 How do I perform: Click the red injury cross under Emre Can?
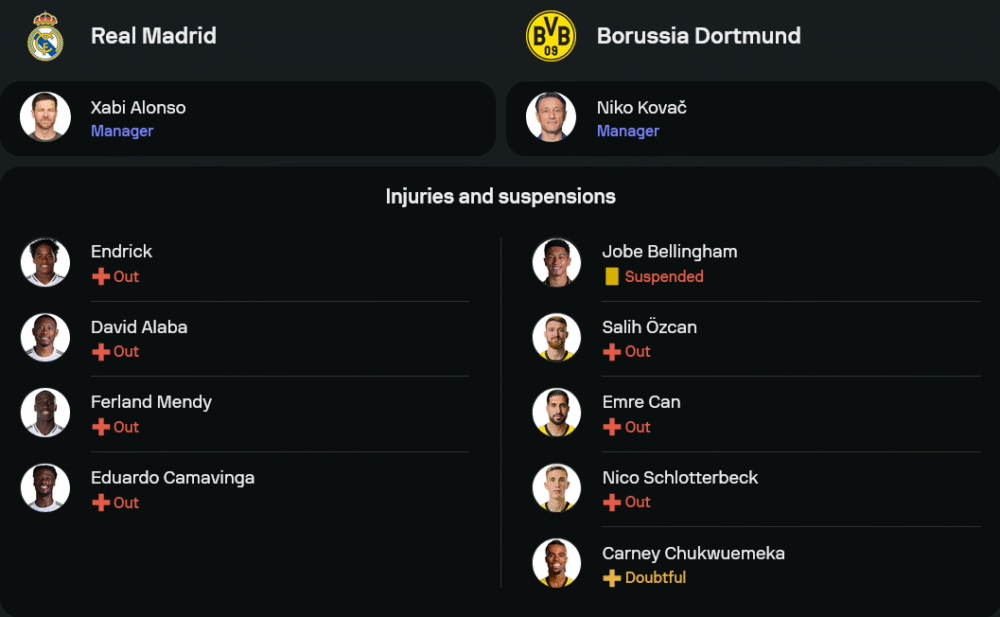[612, 427]
